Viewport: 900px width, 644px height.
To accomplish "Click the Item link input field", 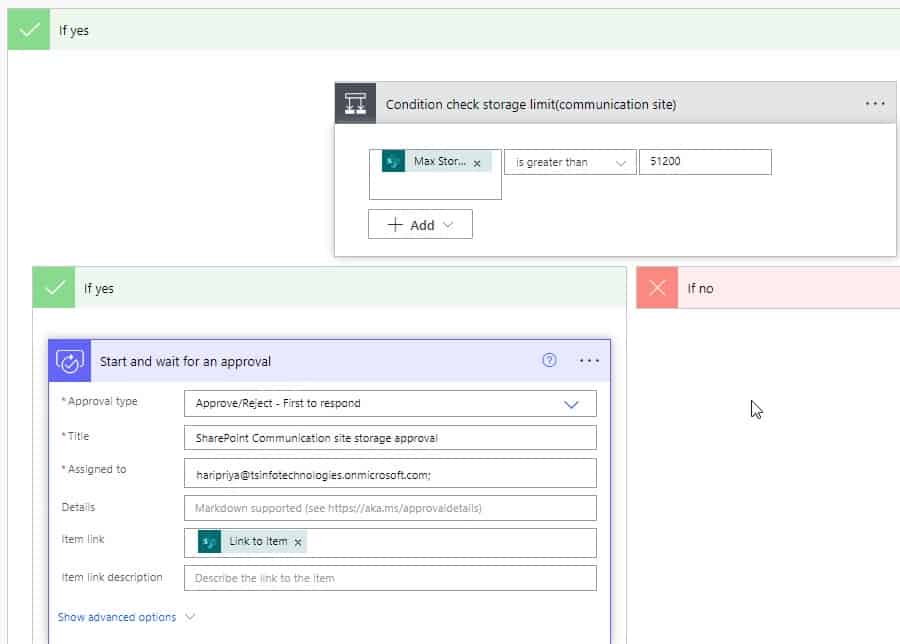I will (x=390, y=543).
